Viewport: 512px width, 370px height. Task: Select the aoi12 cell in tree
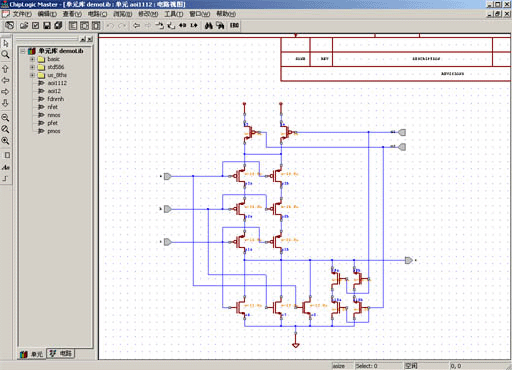coord(54,91)
